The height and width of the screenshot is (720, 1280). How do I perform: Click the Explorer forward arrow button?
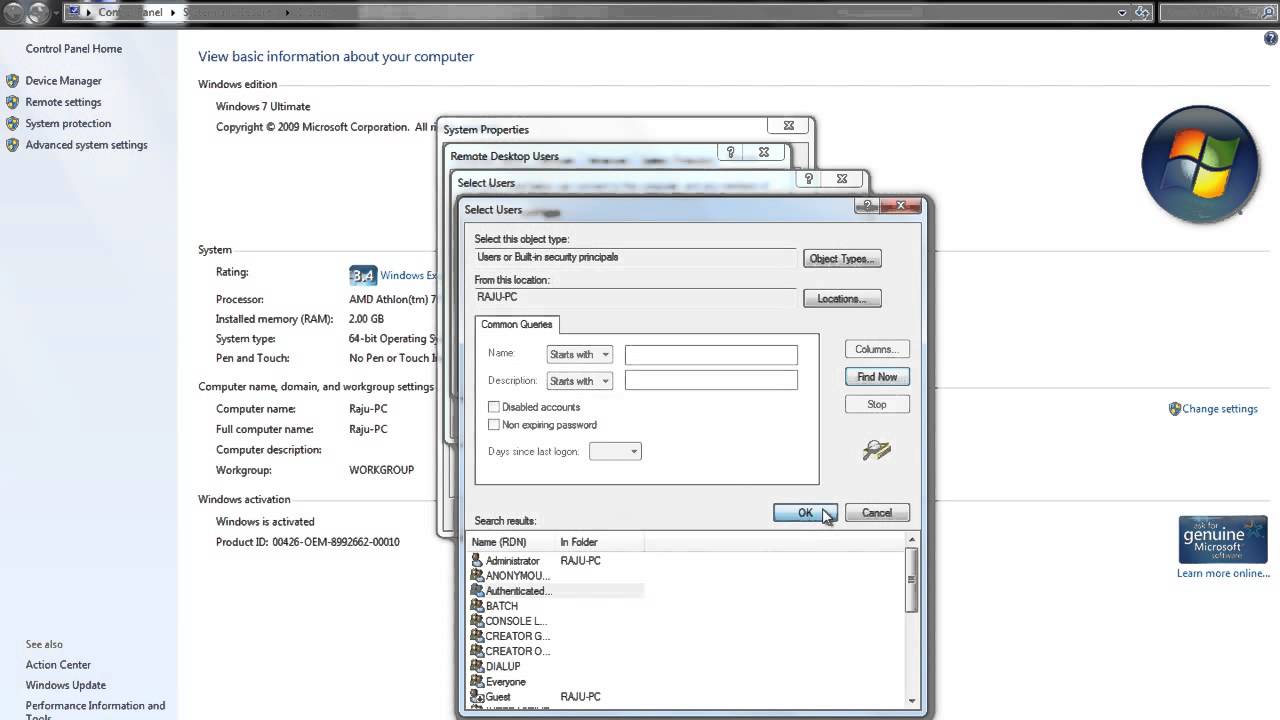click(38, 13)
